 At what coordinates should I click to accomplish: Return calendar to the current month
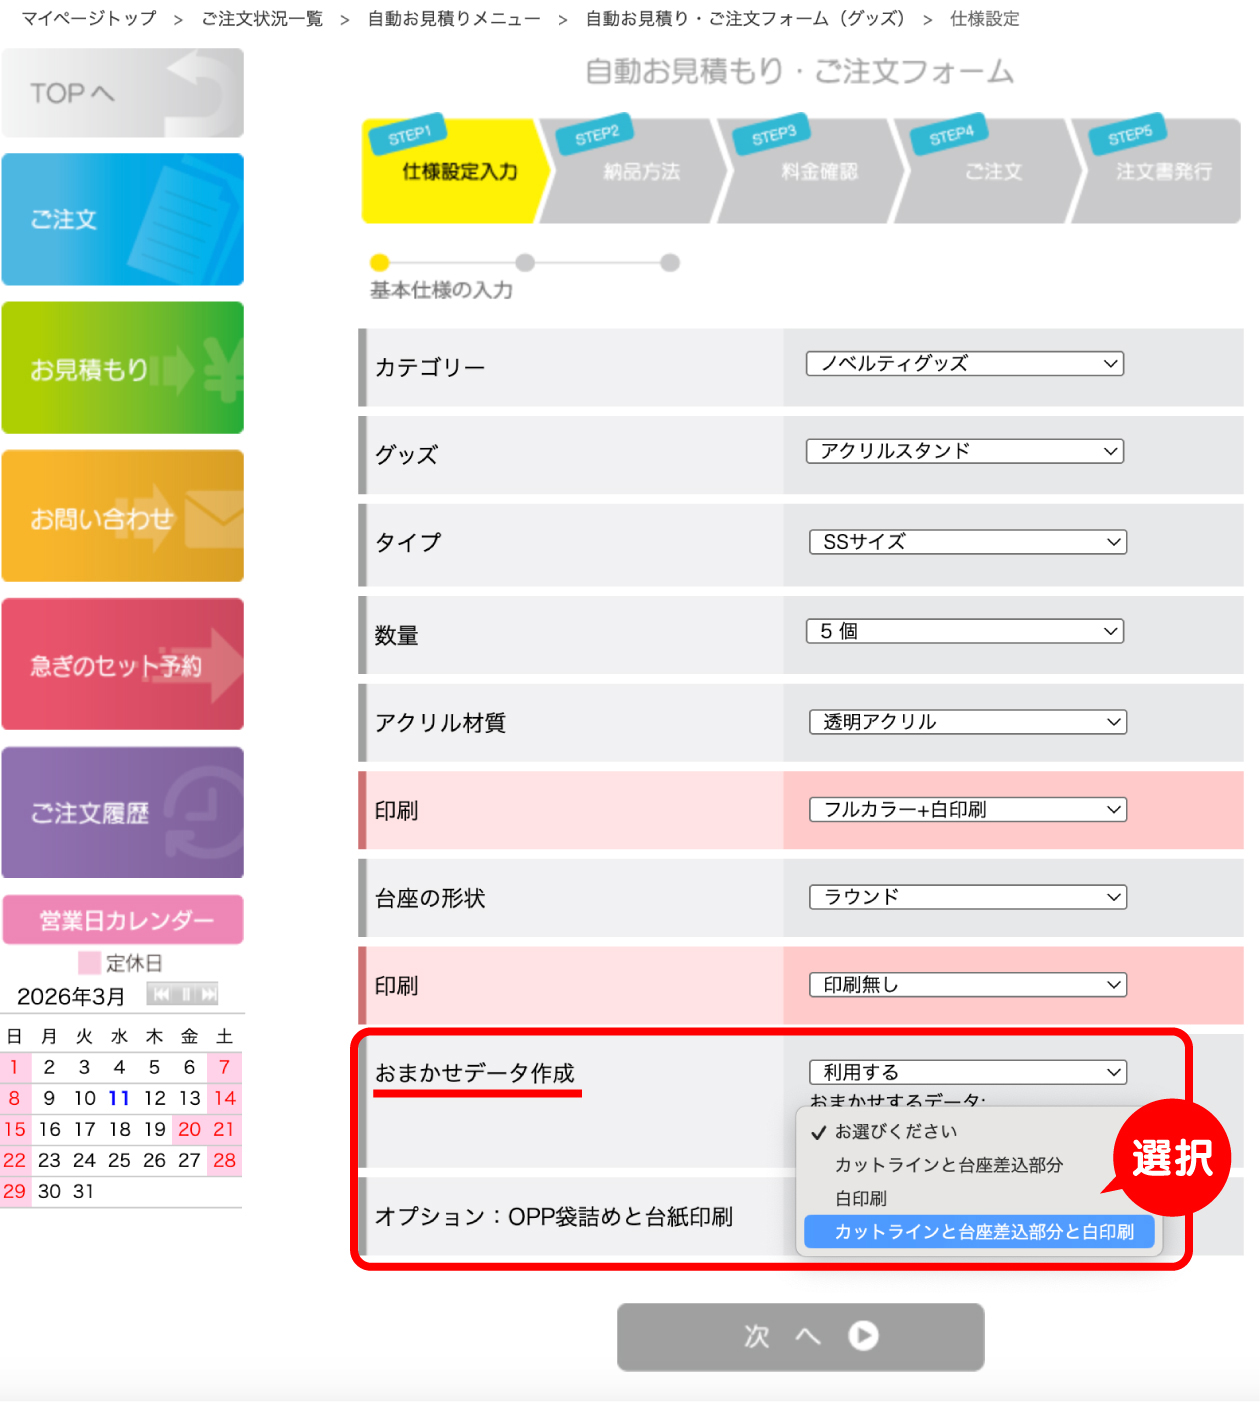pyautogui.click(x=185, y=994)
